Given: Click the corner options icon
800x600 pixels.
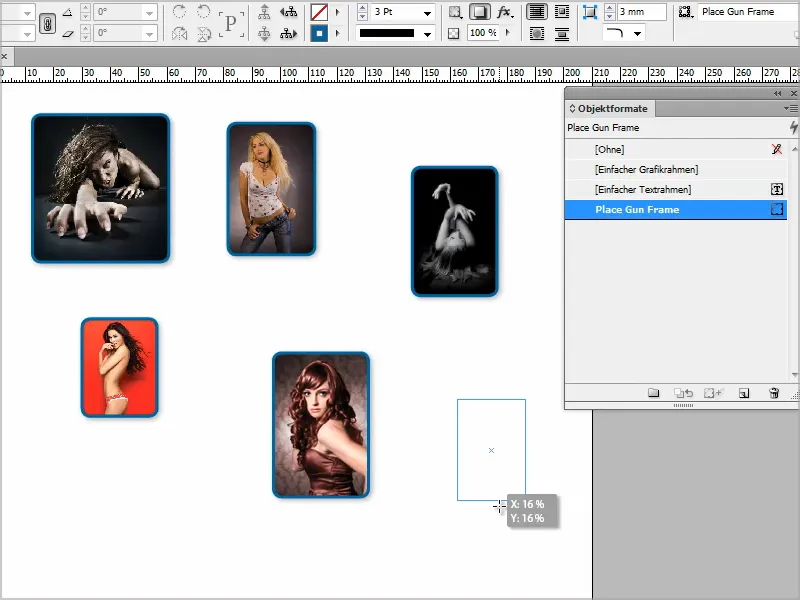Looking at the screenshot, I should (x=590, y=12).
